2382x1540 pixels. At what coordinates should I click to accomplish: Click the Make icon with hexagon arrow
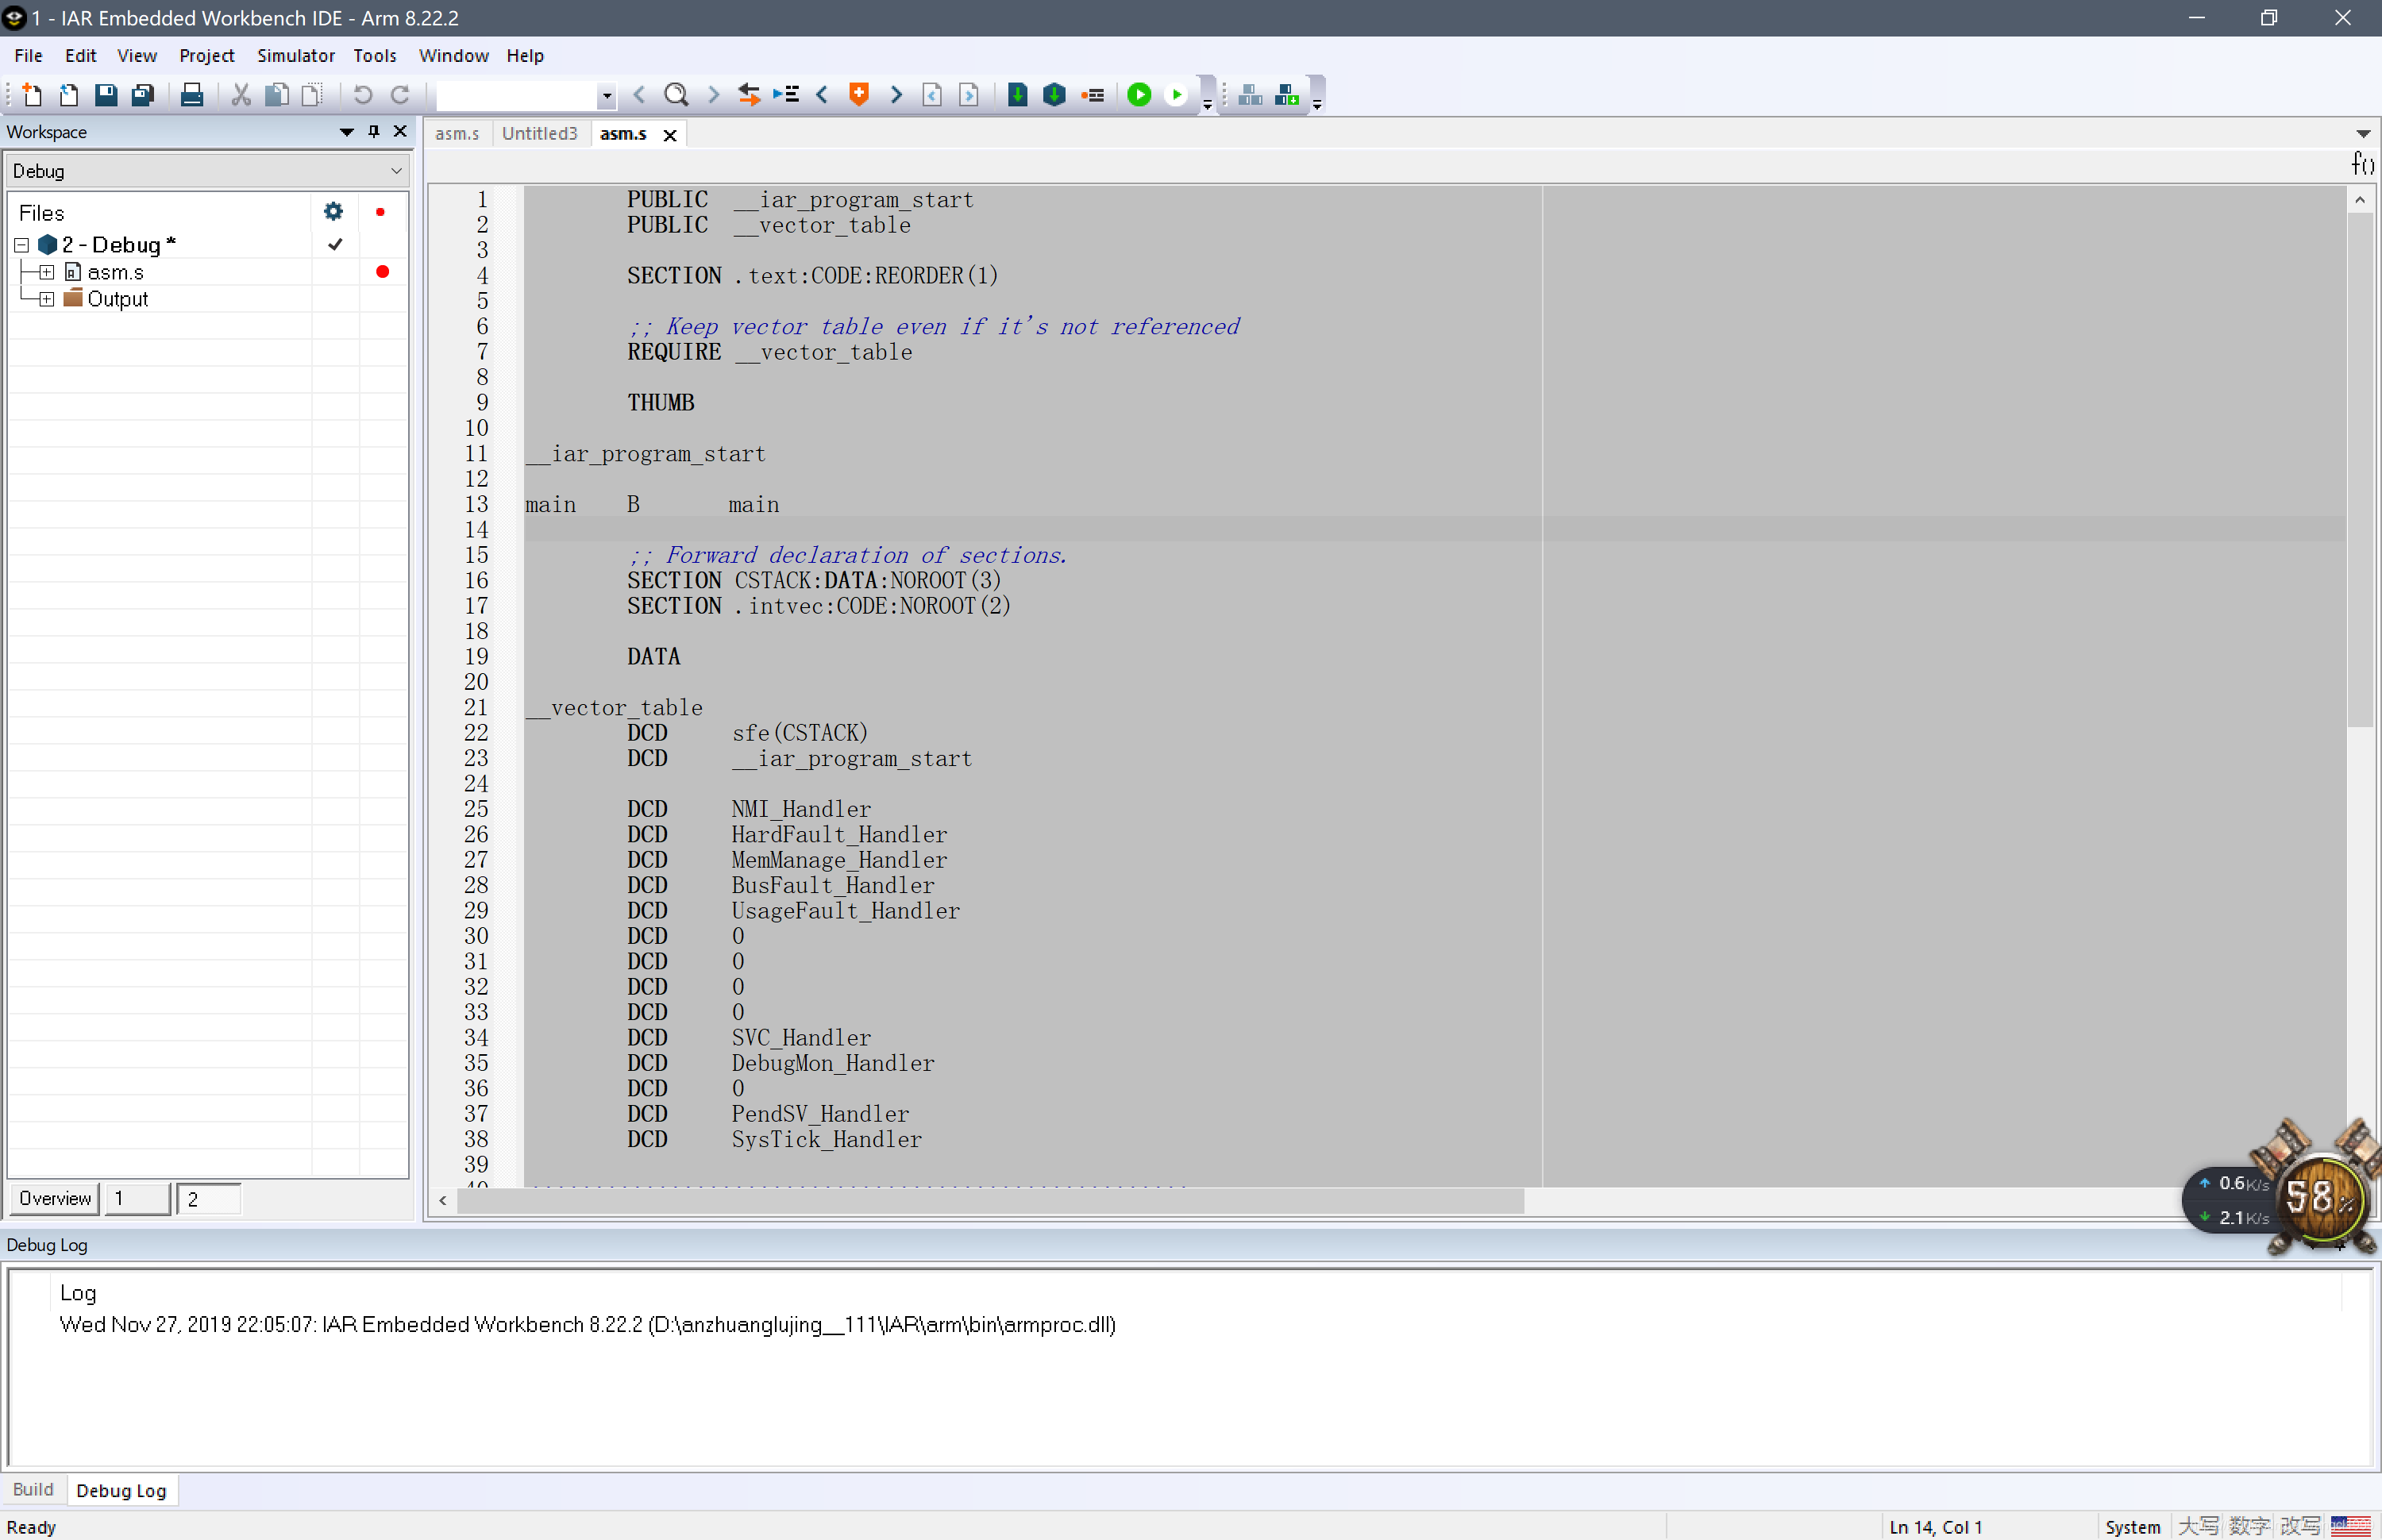coord(1054,95)
